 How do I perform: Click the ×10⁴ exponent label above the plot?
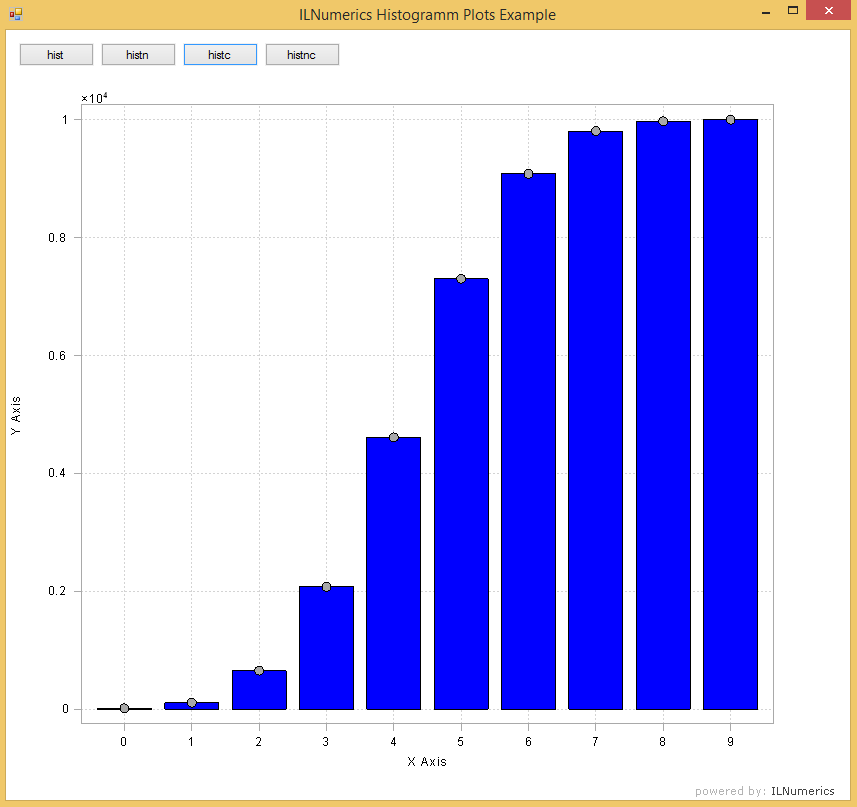point(94,97)
